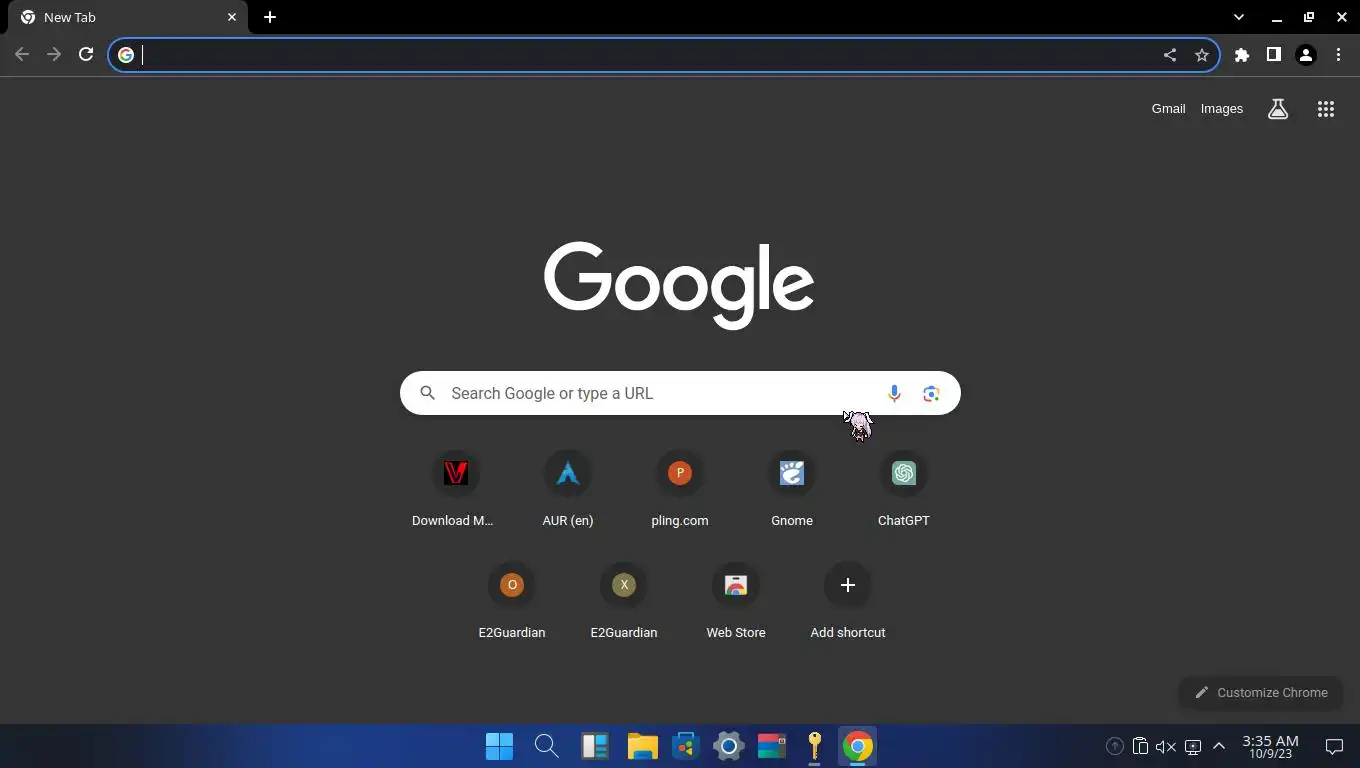Open the Extensions puzzle icon

click(1242, 55)
